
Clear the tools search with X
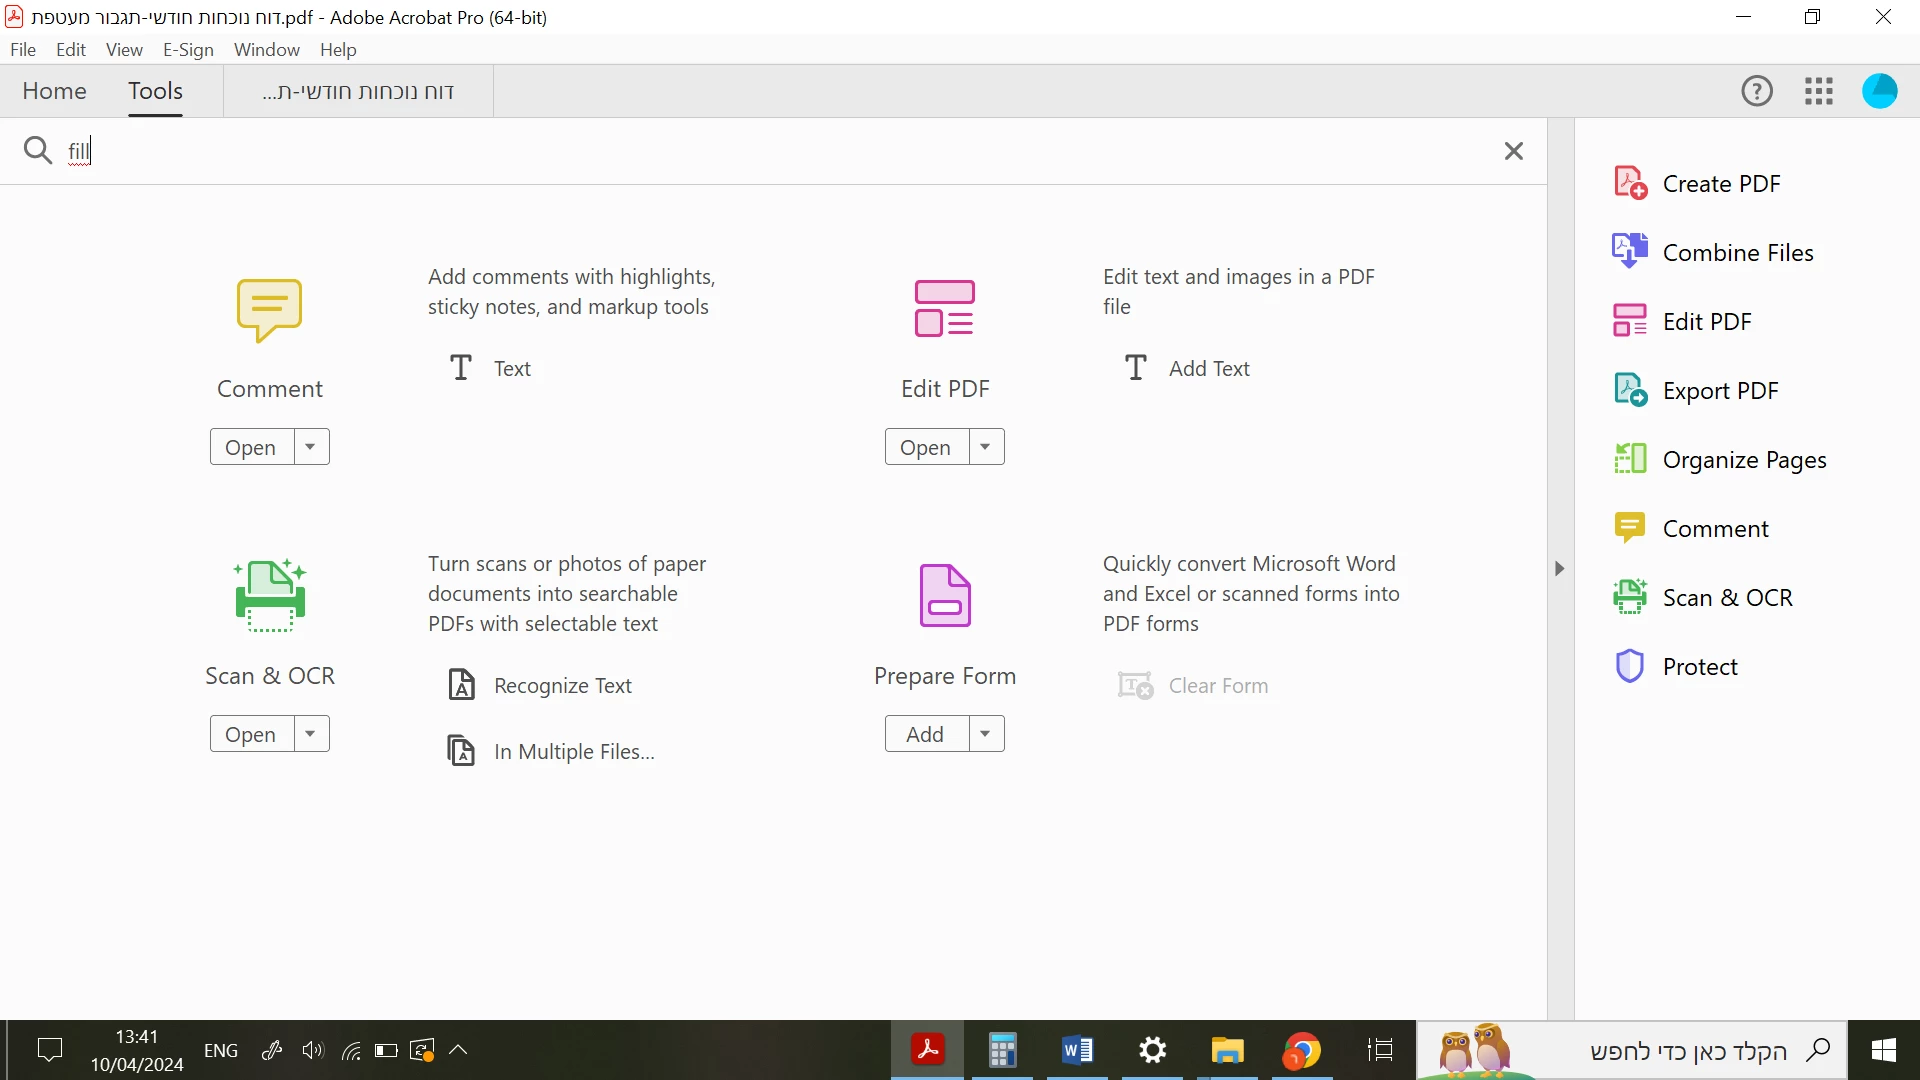tap(1513, 151)
